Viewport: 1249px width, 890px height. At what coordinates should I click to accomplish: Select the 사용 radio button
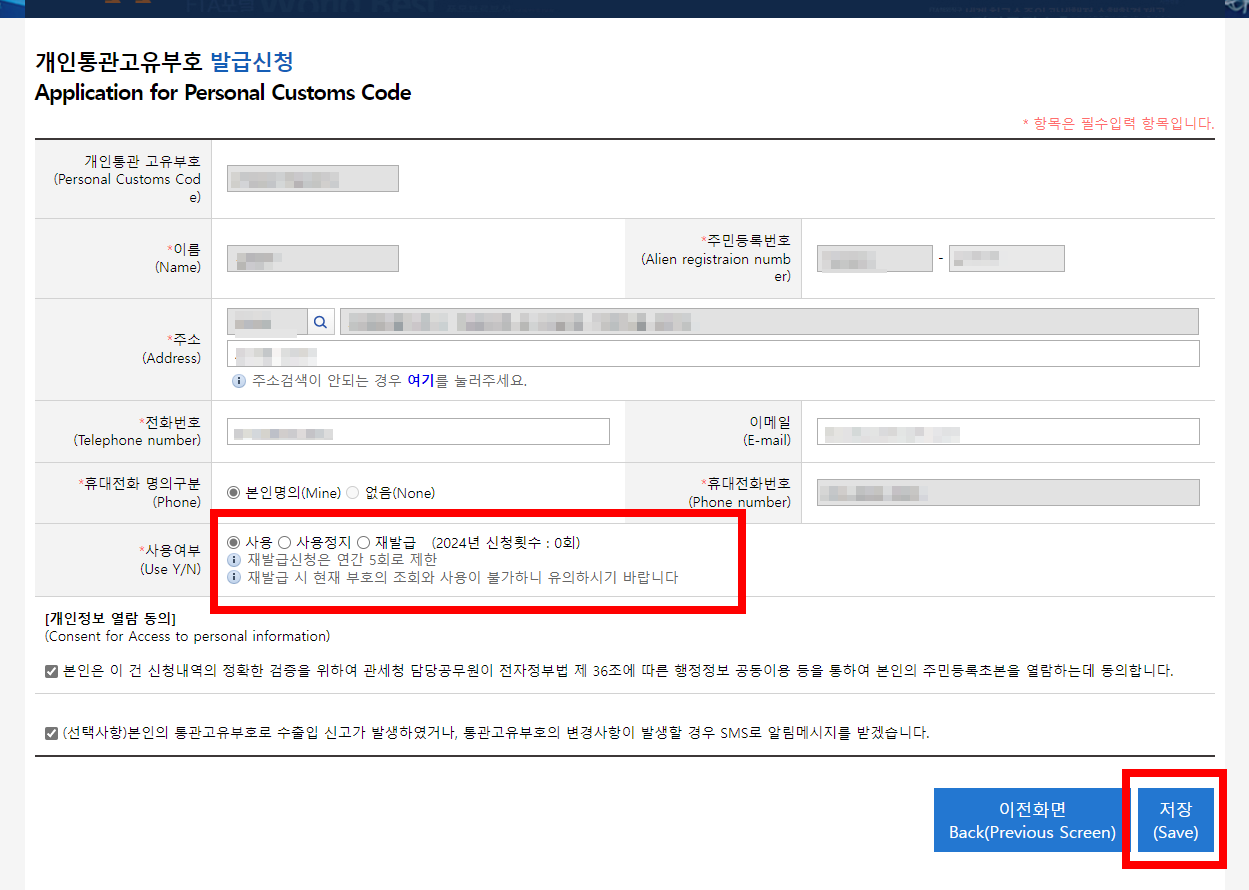click(x=234, y=543)
